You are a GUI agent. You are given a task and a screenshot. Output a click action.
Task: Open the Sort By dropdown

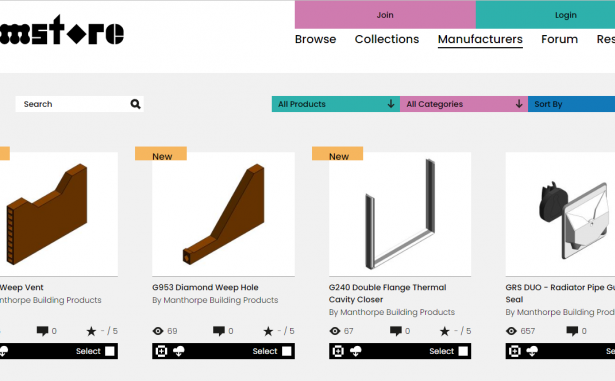point(571,104)
